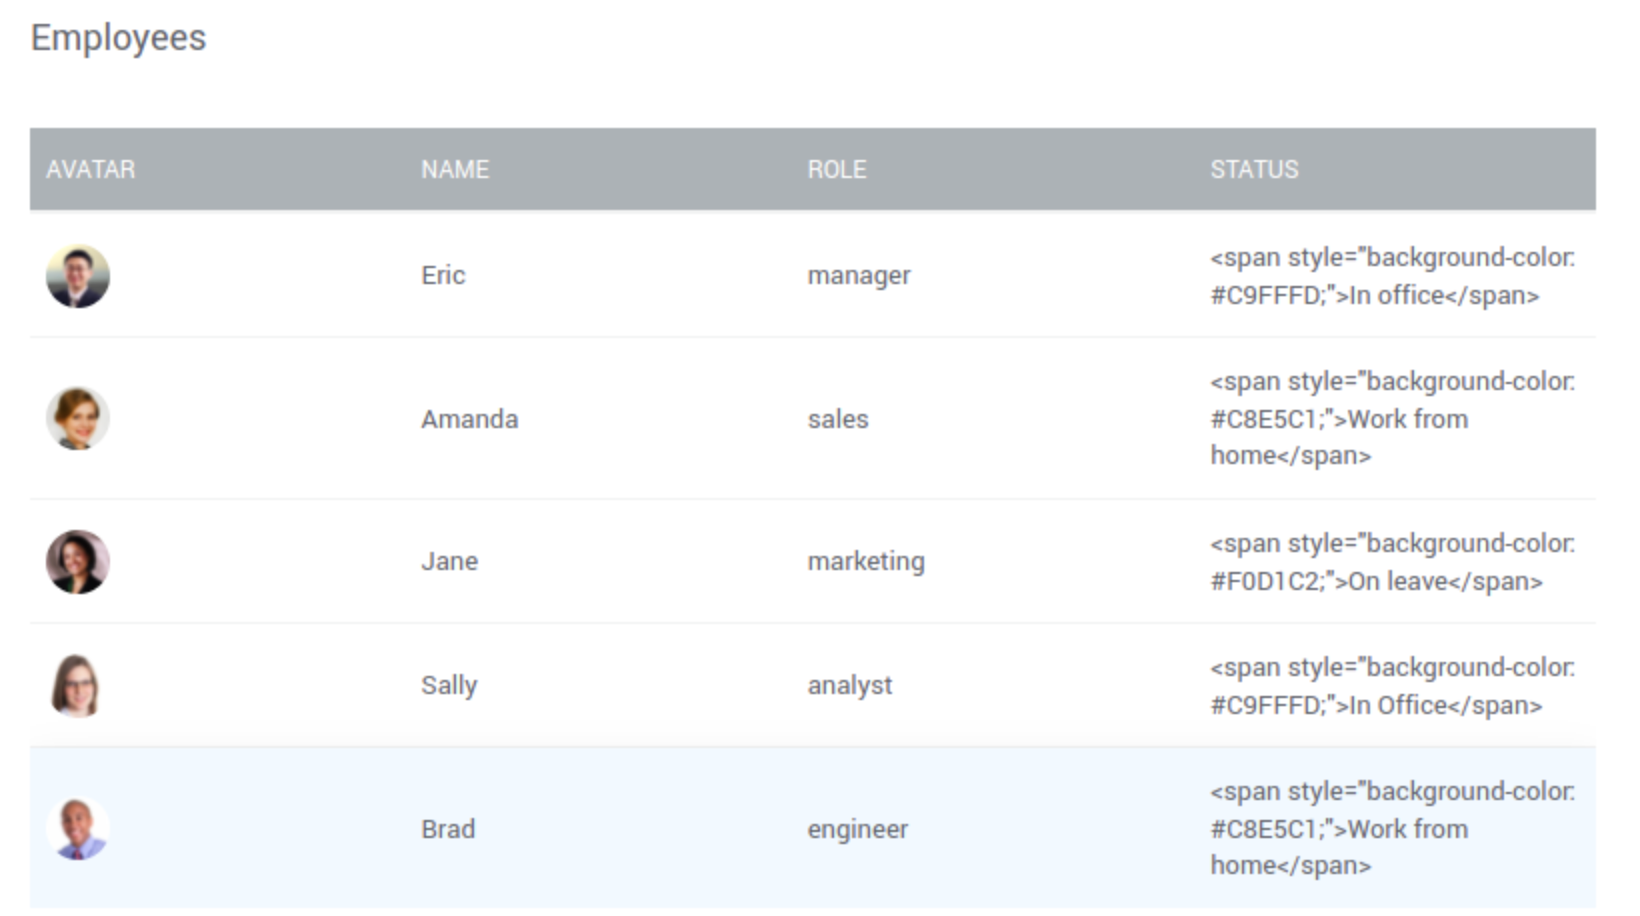Click Sally's avatar photo
This screenshot has height=916, width=1640.
click(78, 685)
